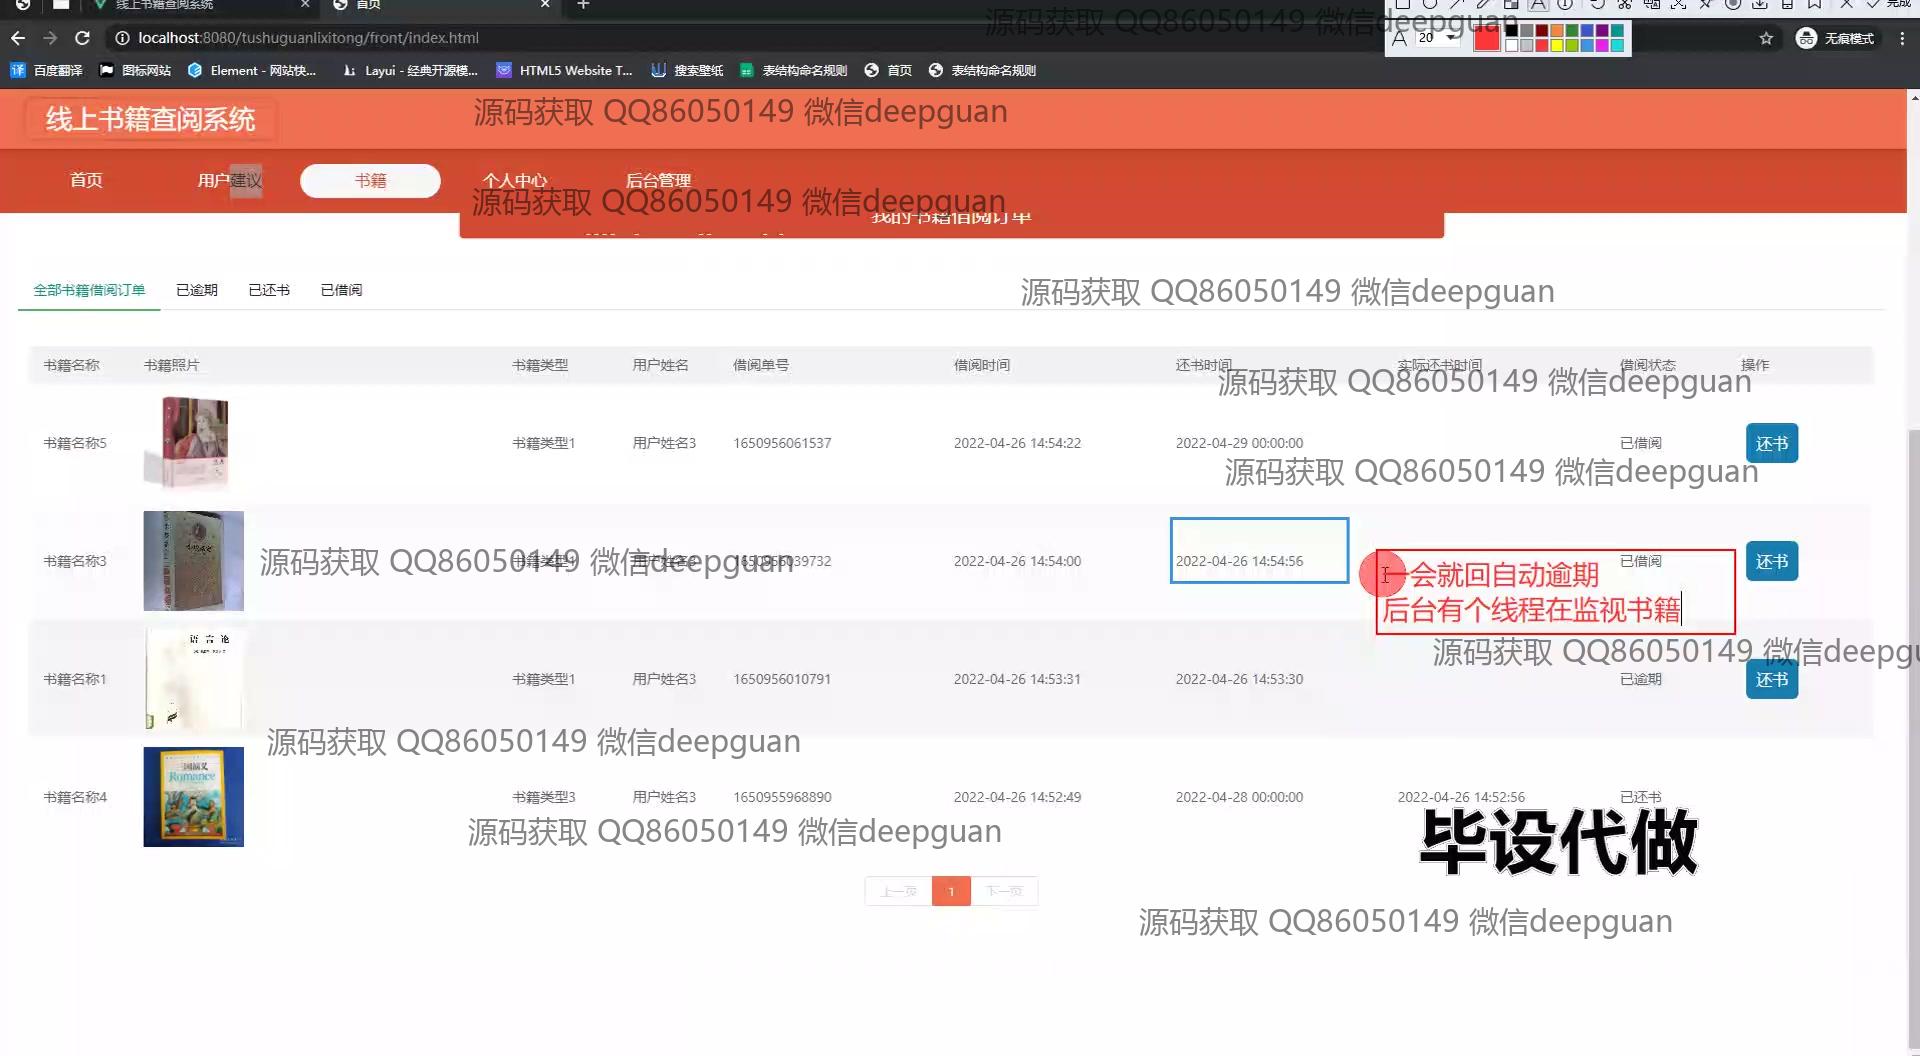1920x1056 pixels.
Task: Open 个人中心 in the navigation bar
Action: 515,180
